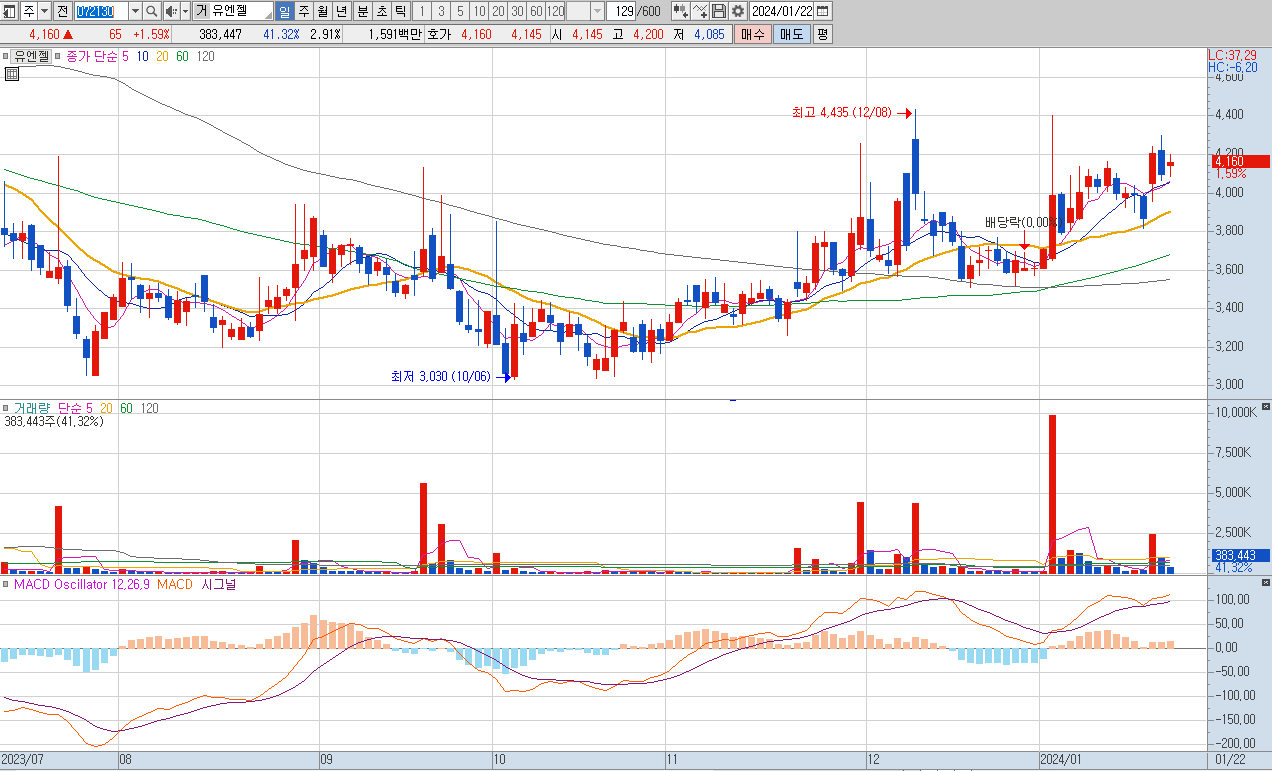
Task: Select weekly 주 period next to 일
Action: (303, 11)
